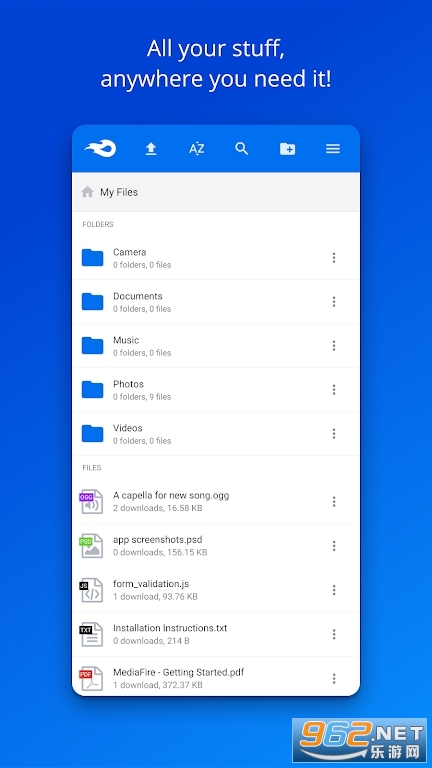Open the Camera folder icon
Screen dimensions: 432x768
[x=93, y=258]
